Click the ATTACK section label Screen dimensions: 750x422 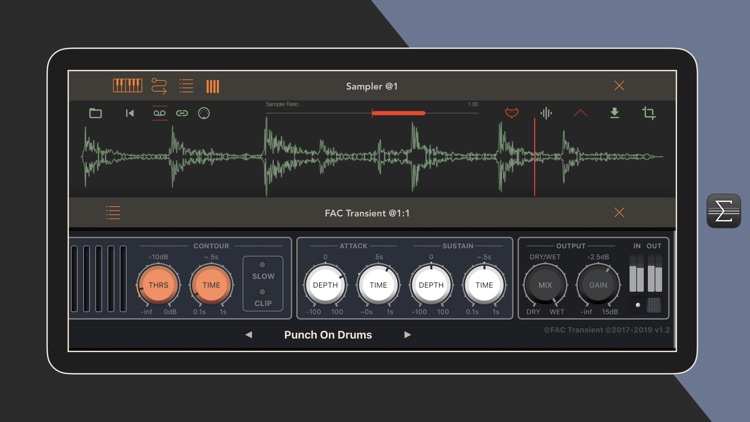(353, 246)
